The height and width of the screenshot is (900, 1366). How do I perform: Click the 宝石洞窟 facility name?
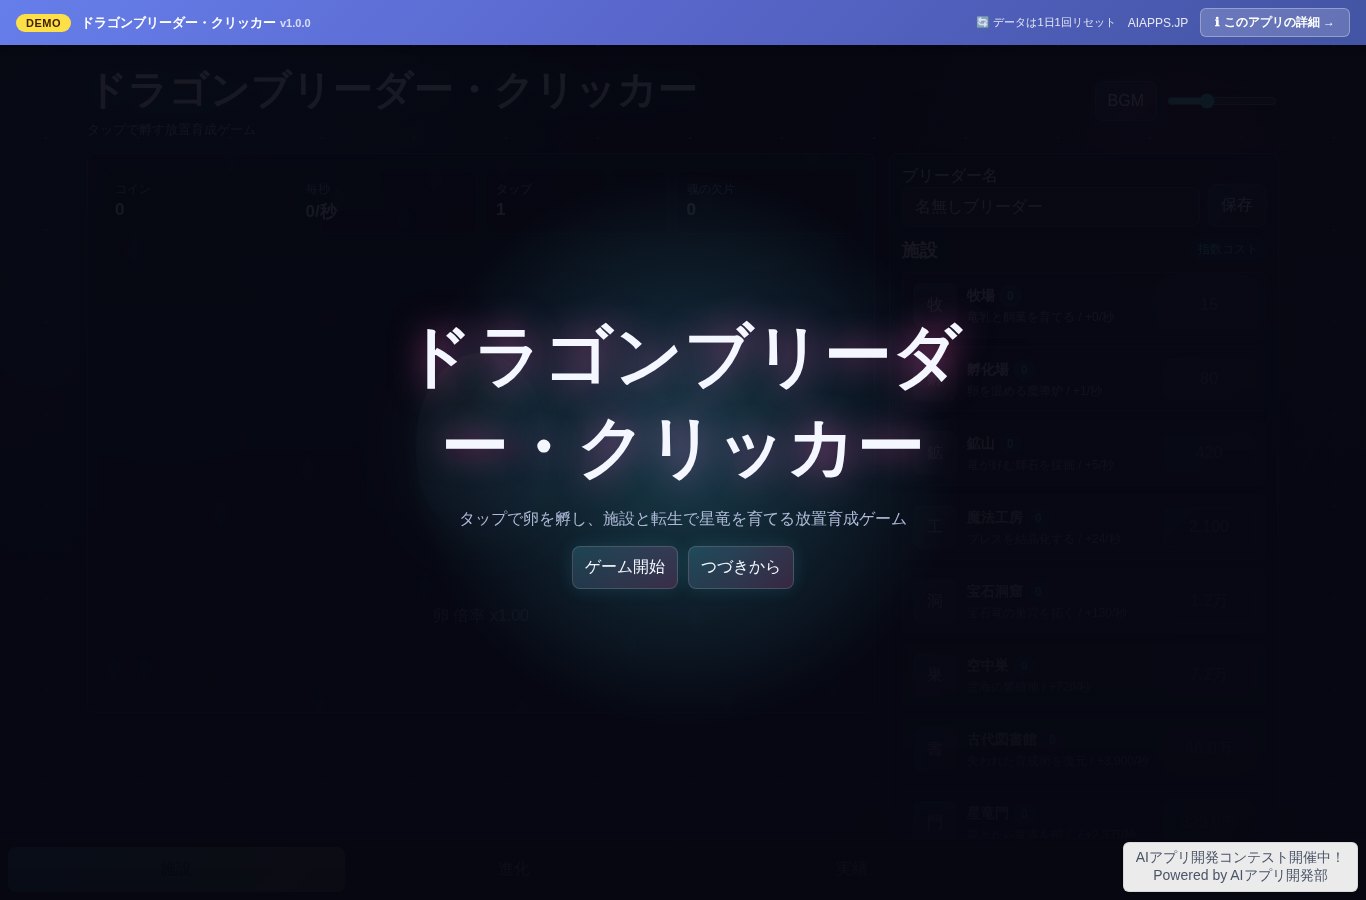pos(995,591)
